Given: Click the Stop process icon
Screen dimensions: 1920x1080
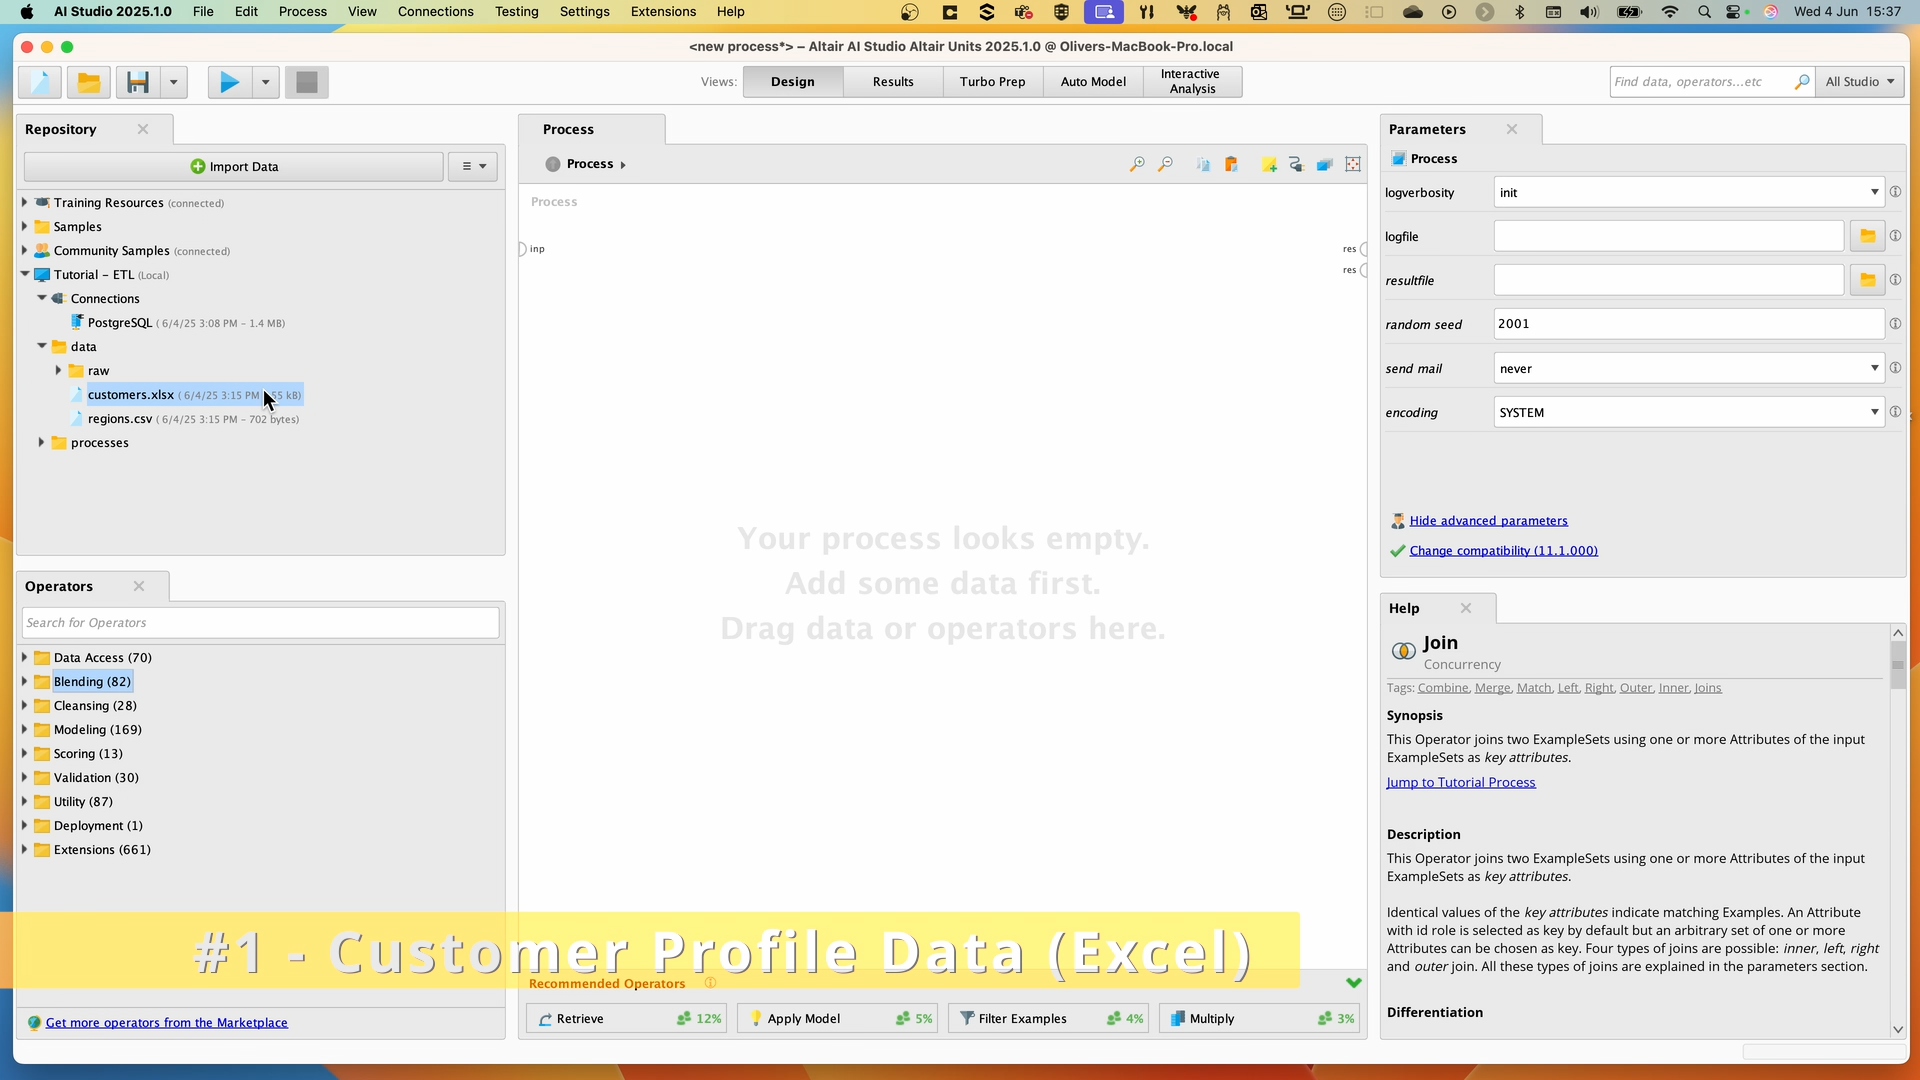Looking at the screenshot, I should (x=306, y=82).
